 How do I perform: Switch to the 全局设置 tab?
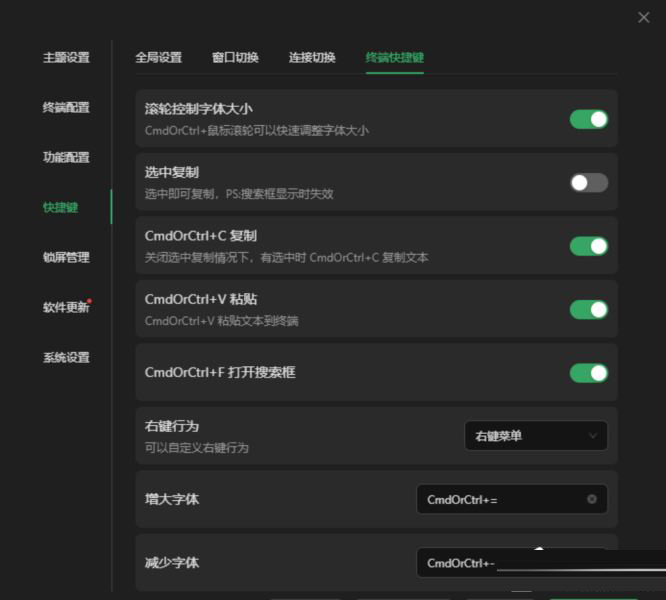coord(158,58)
